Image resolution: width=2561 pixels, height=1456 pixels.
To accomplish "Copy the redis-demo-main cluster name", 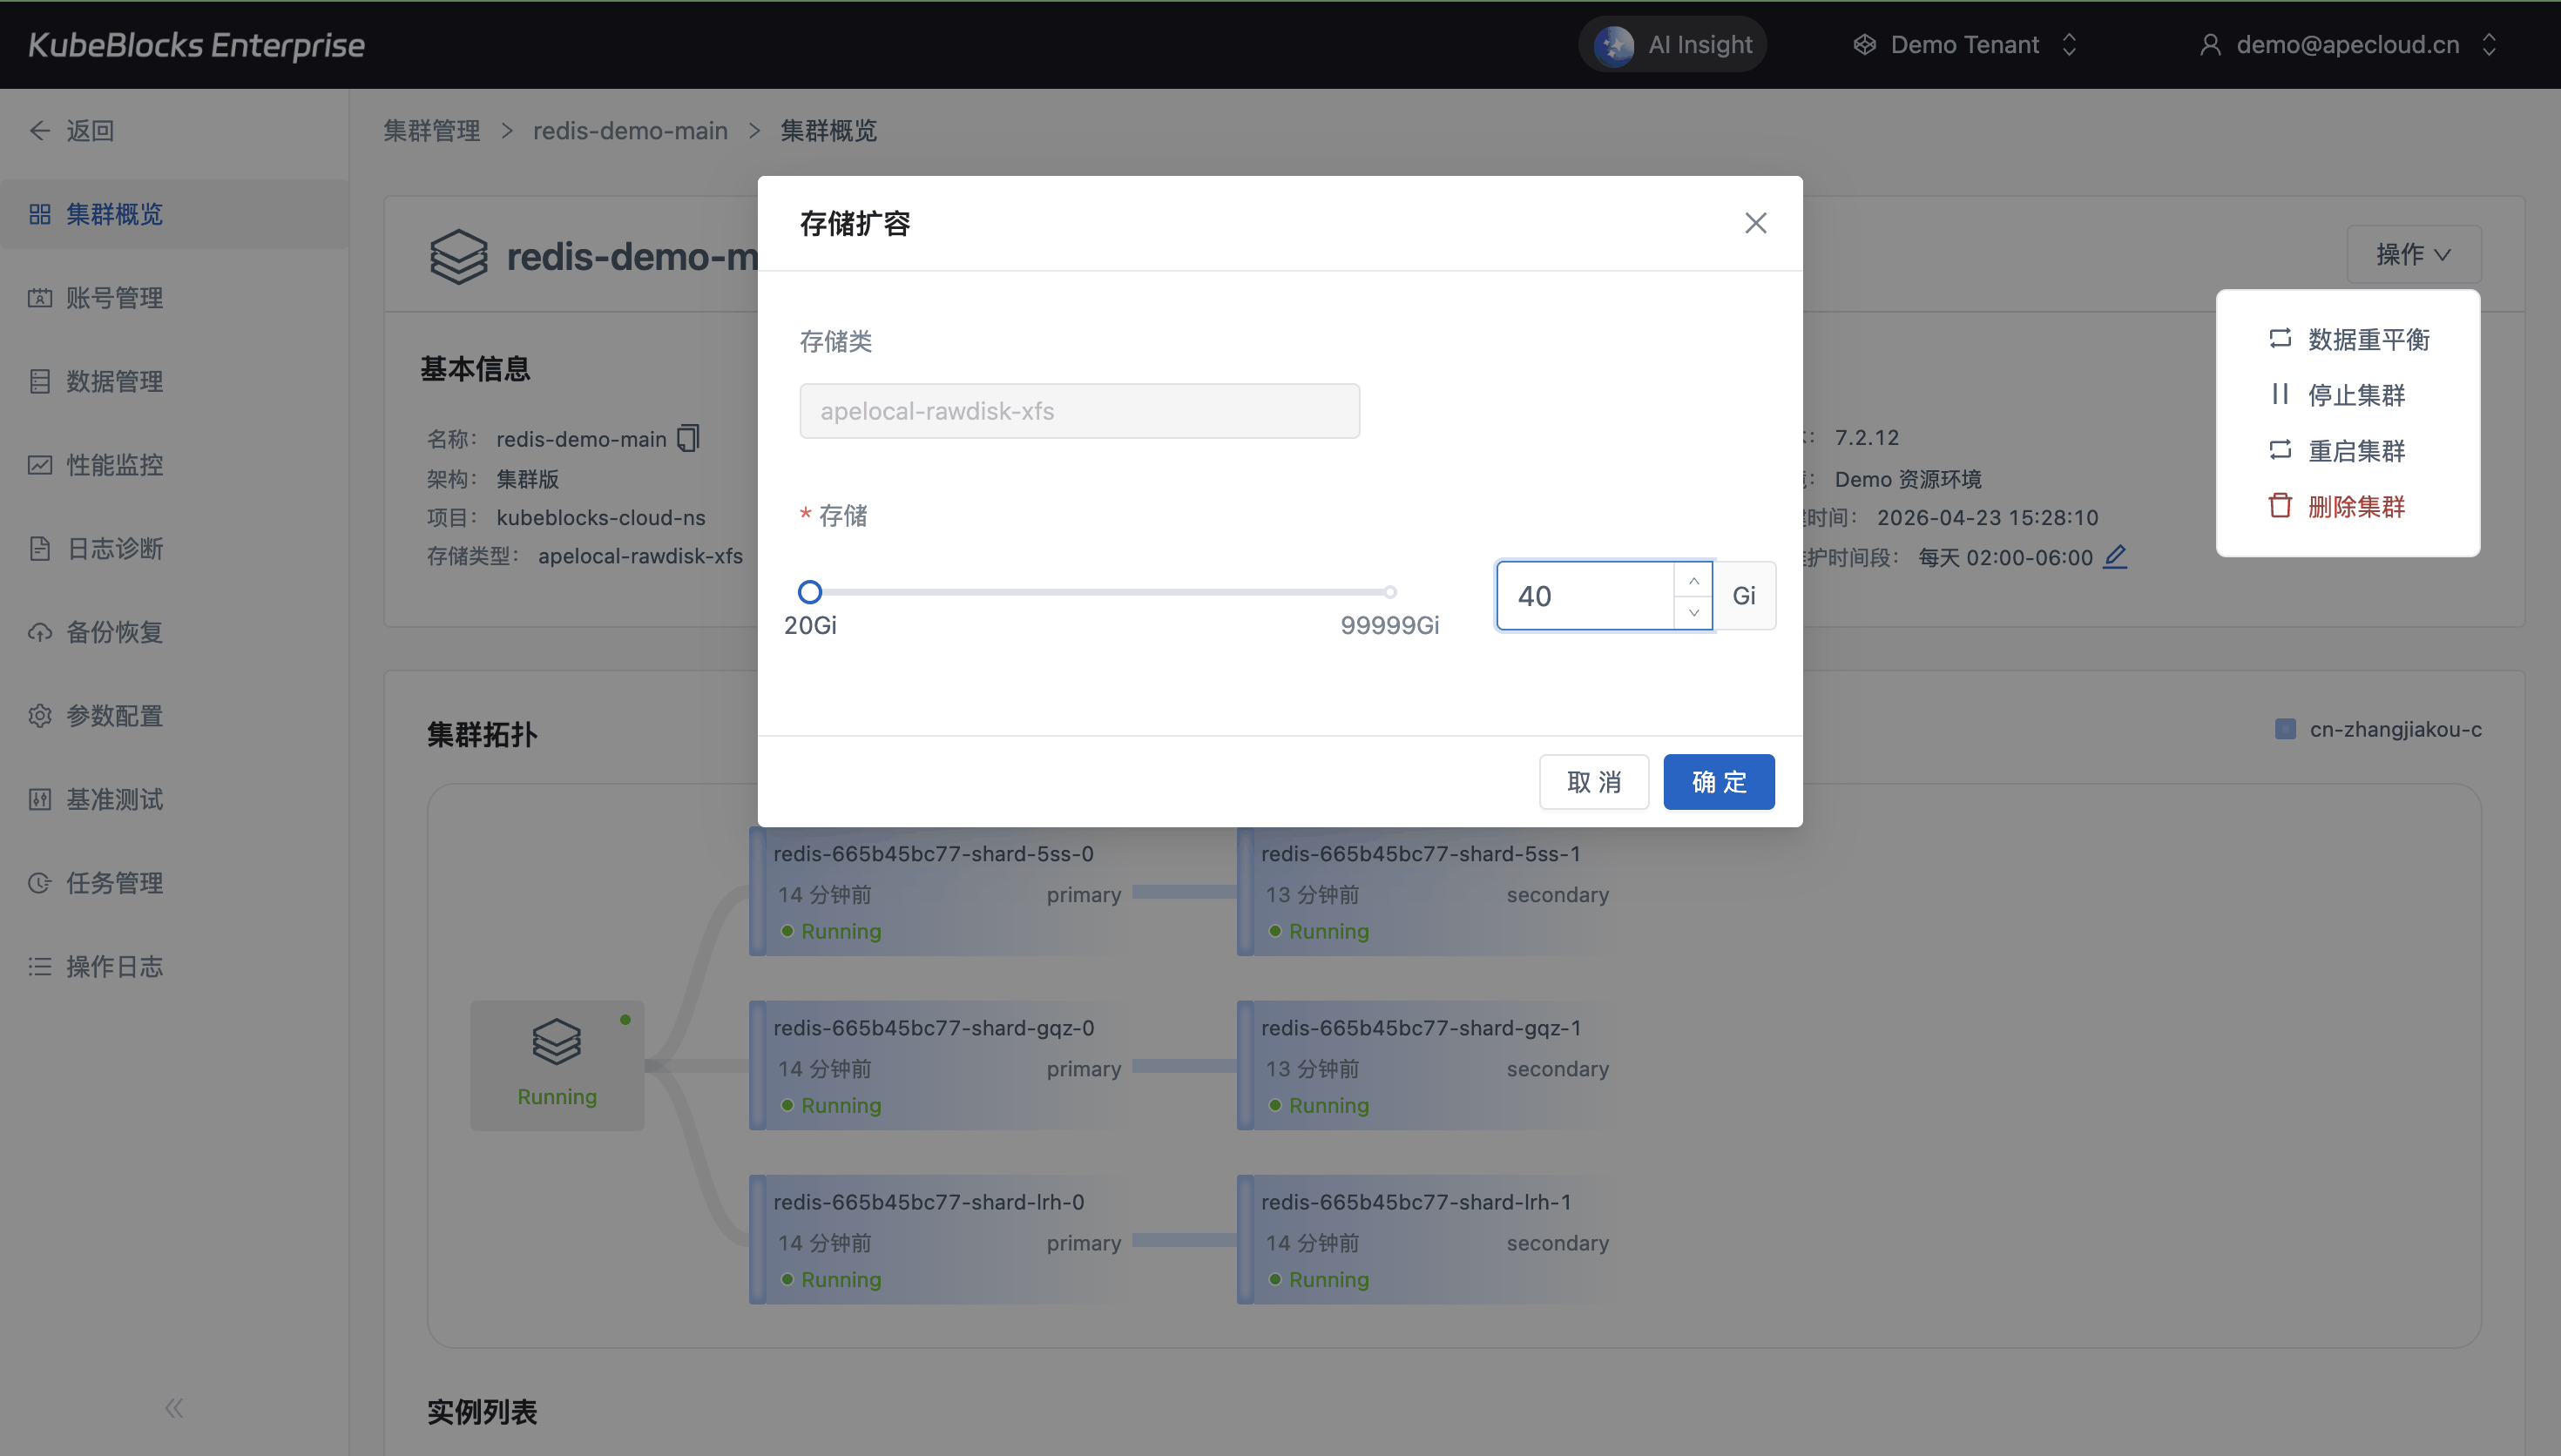I will (688, 439).
